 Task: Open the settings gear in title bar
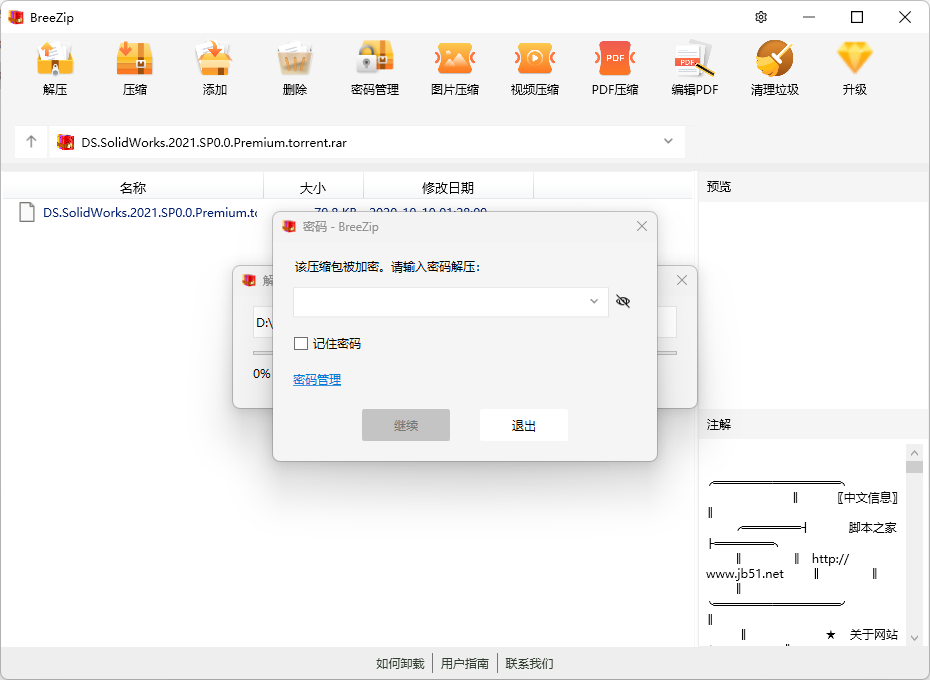click(761, 17)
